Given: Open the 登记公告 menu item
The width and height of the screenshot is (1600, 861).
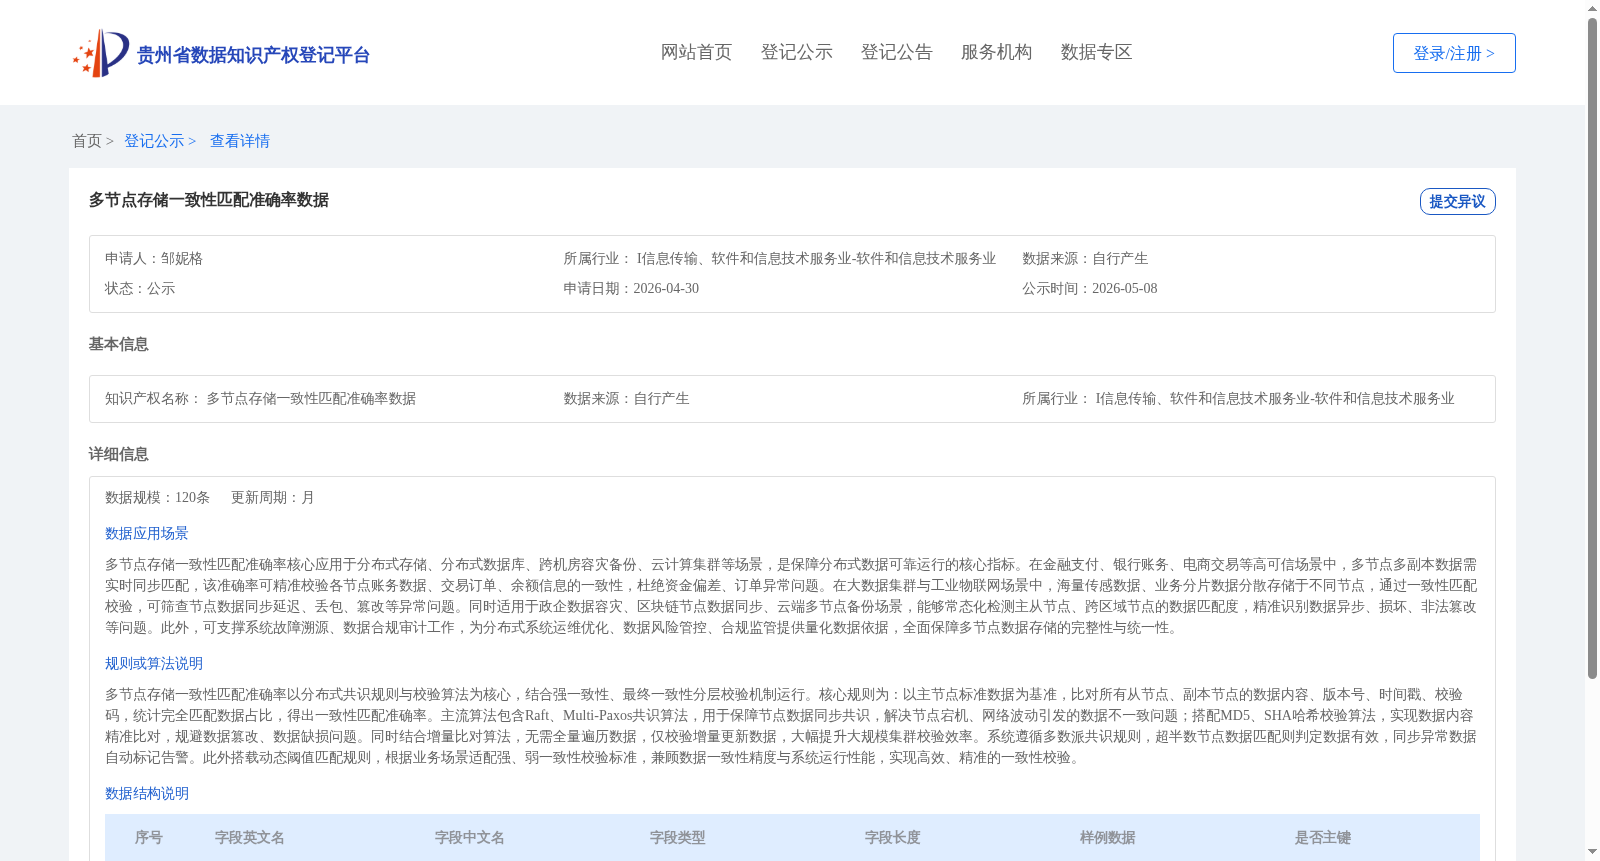Looking at the screenshot, I should tap(896, 52).
